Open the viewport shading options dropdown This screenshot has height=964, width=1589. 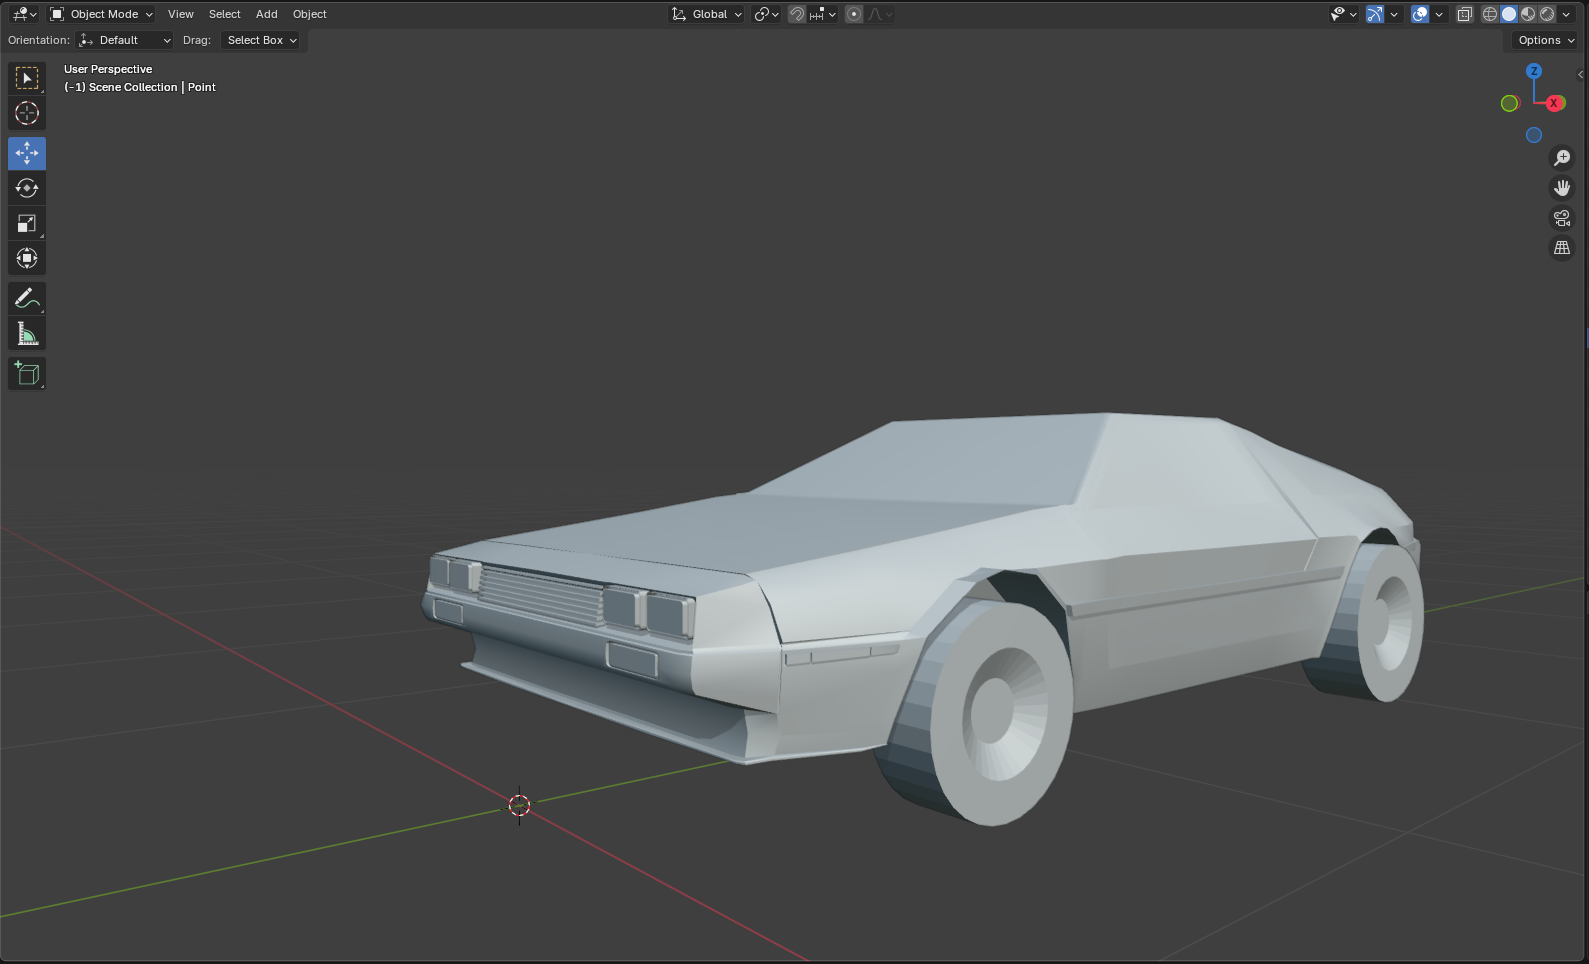tap(1567, 14)
